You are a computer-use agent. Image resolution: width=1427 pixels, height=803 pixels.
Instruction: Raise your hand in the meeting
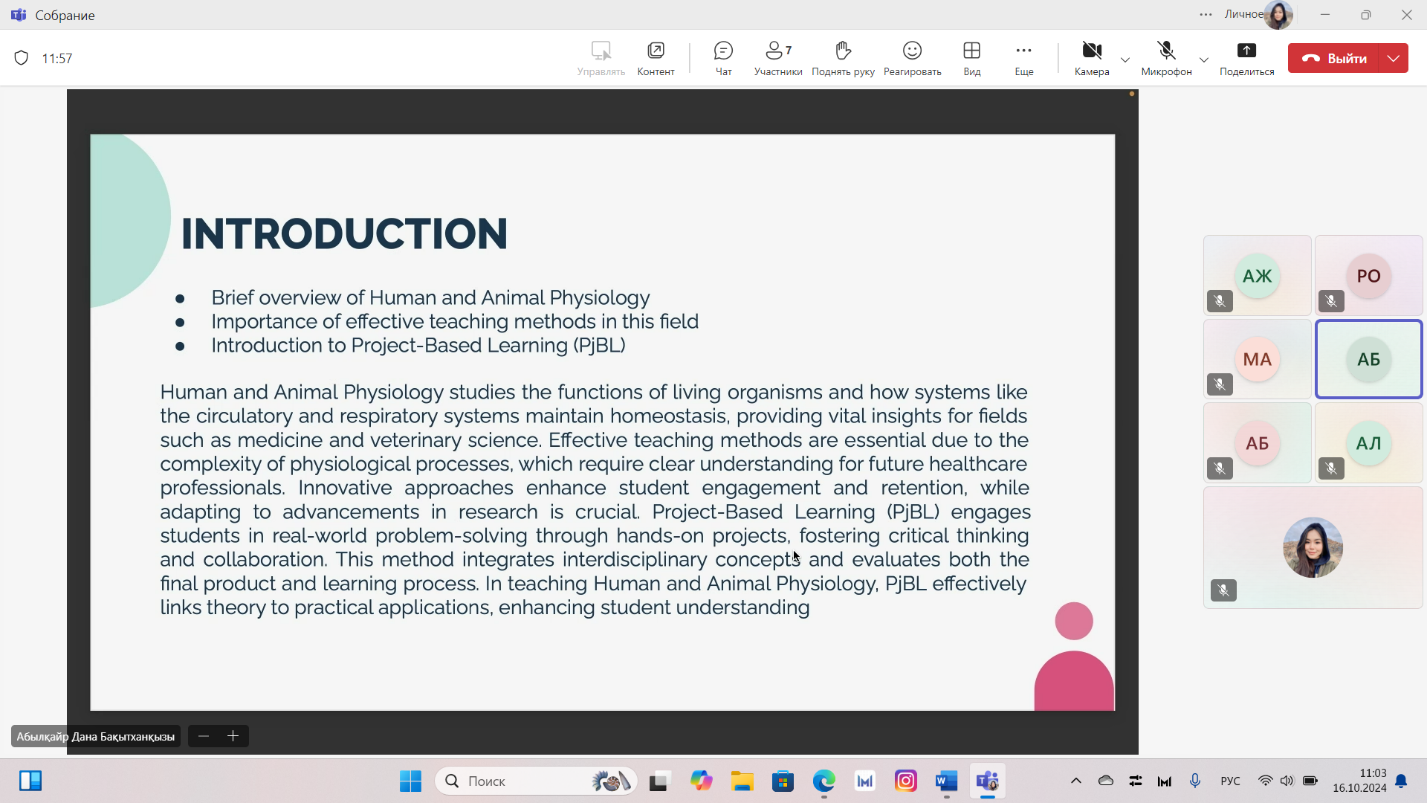[x=843, y=58]
